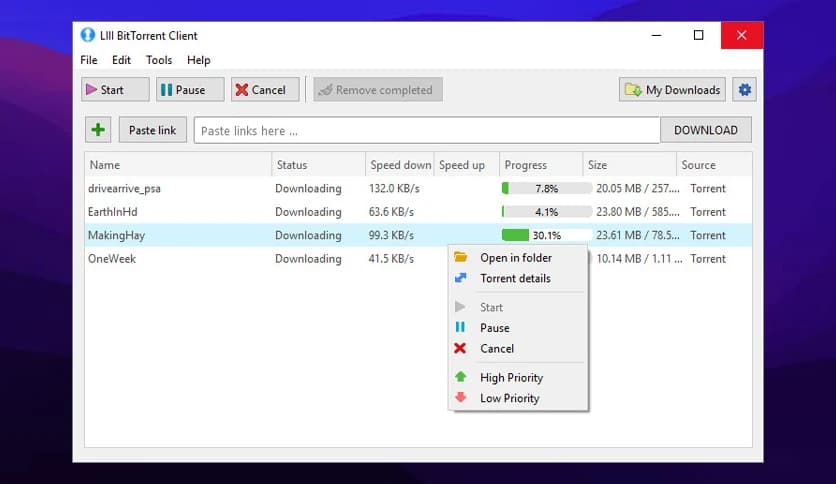Viewport: 836px width, 484px height.
Task: Click the 10.14 MB / 1.11 size cell
Action: point(639,259)
